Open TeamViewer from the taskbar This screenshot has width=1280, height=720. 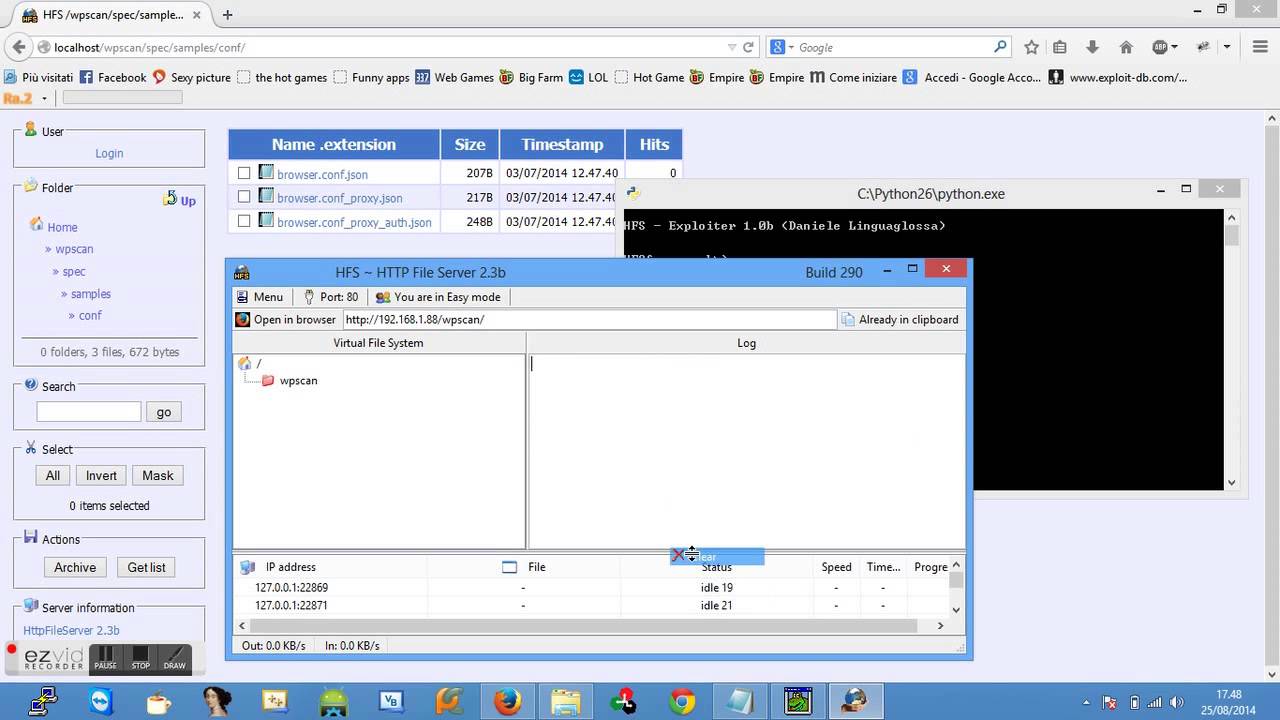(102, 702)
